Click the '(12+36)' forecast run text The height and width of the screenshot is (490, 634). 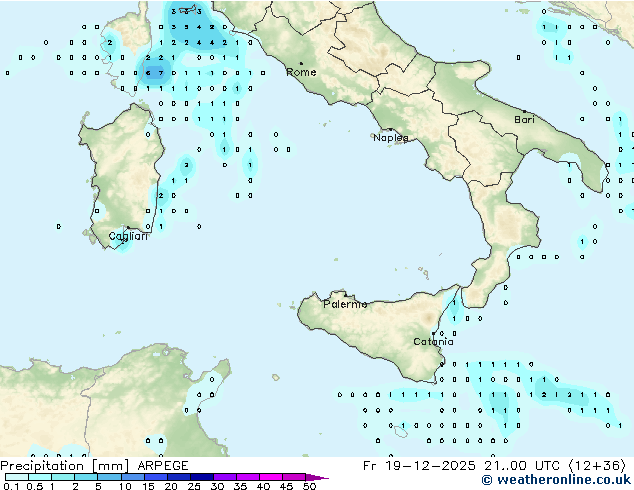[598, 466]
